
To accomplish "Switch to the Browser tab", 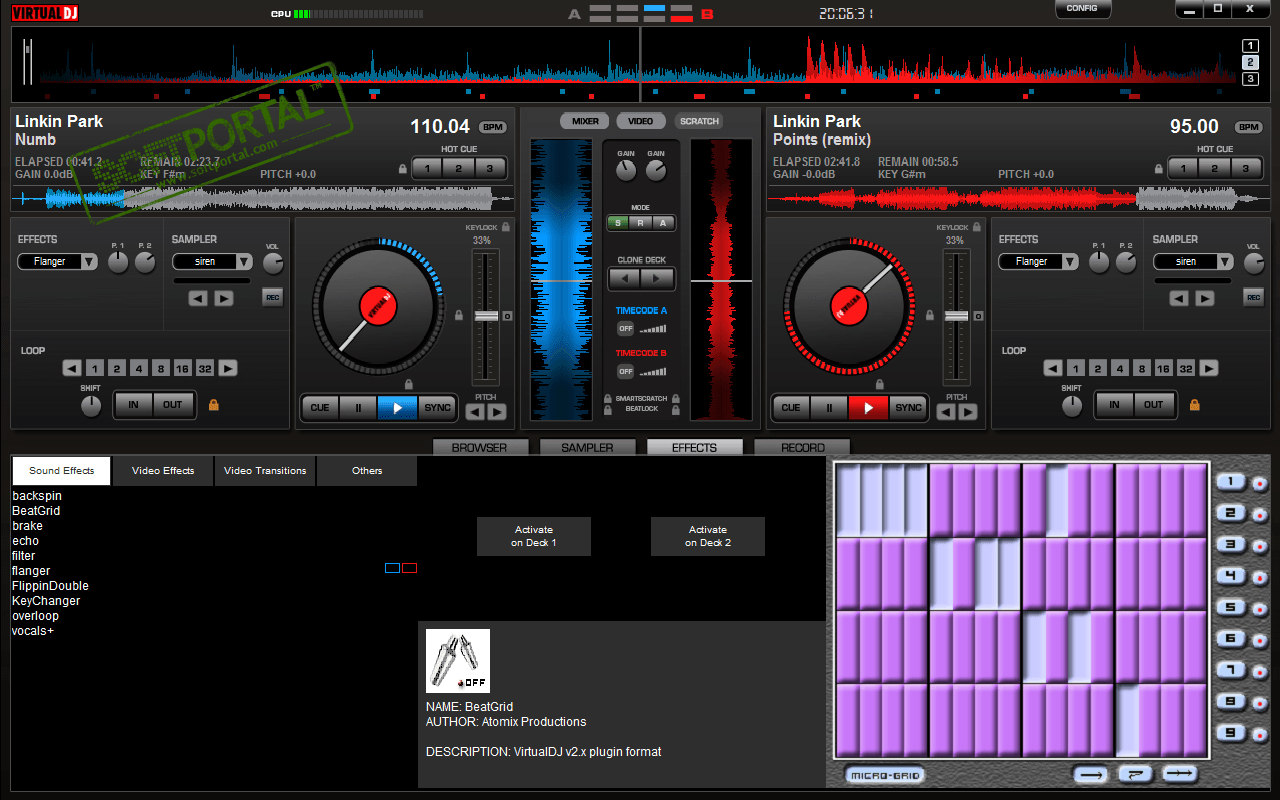I will (479, 447).
